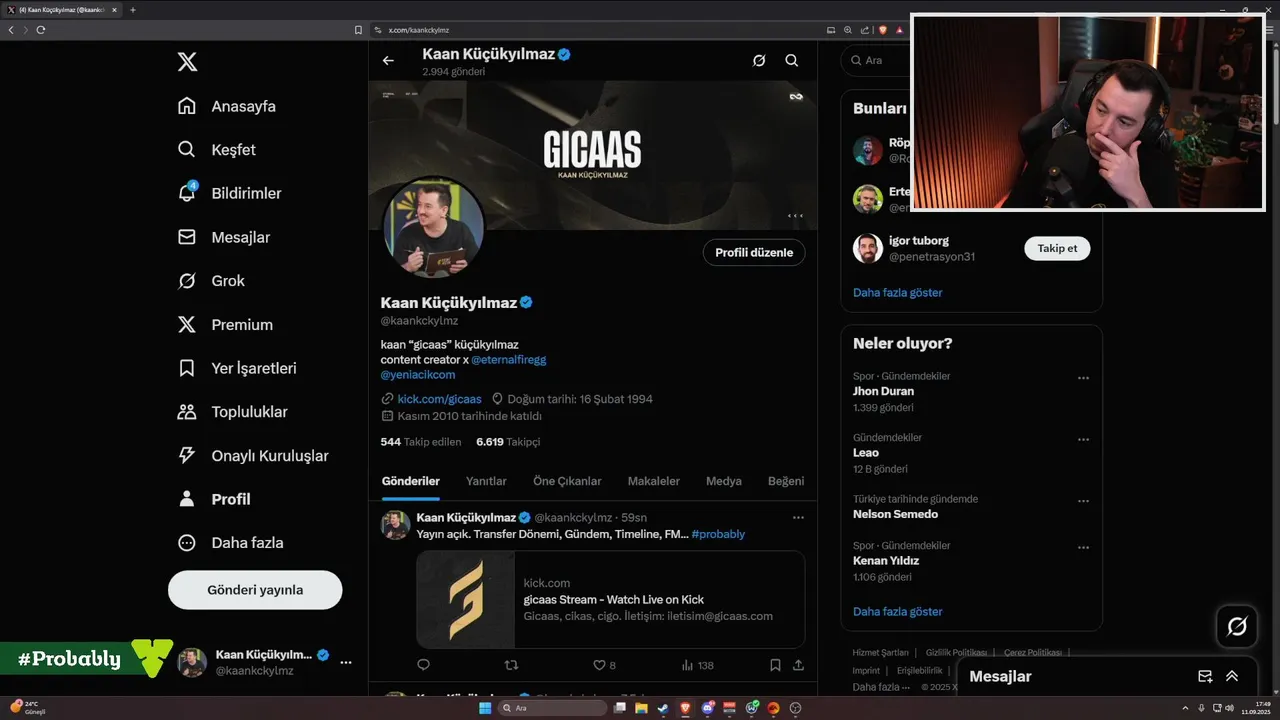Open the Anasayfa home icon
1280x720 pixels.
click(187, 106)
